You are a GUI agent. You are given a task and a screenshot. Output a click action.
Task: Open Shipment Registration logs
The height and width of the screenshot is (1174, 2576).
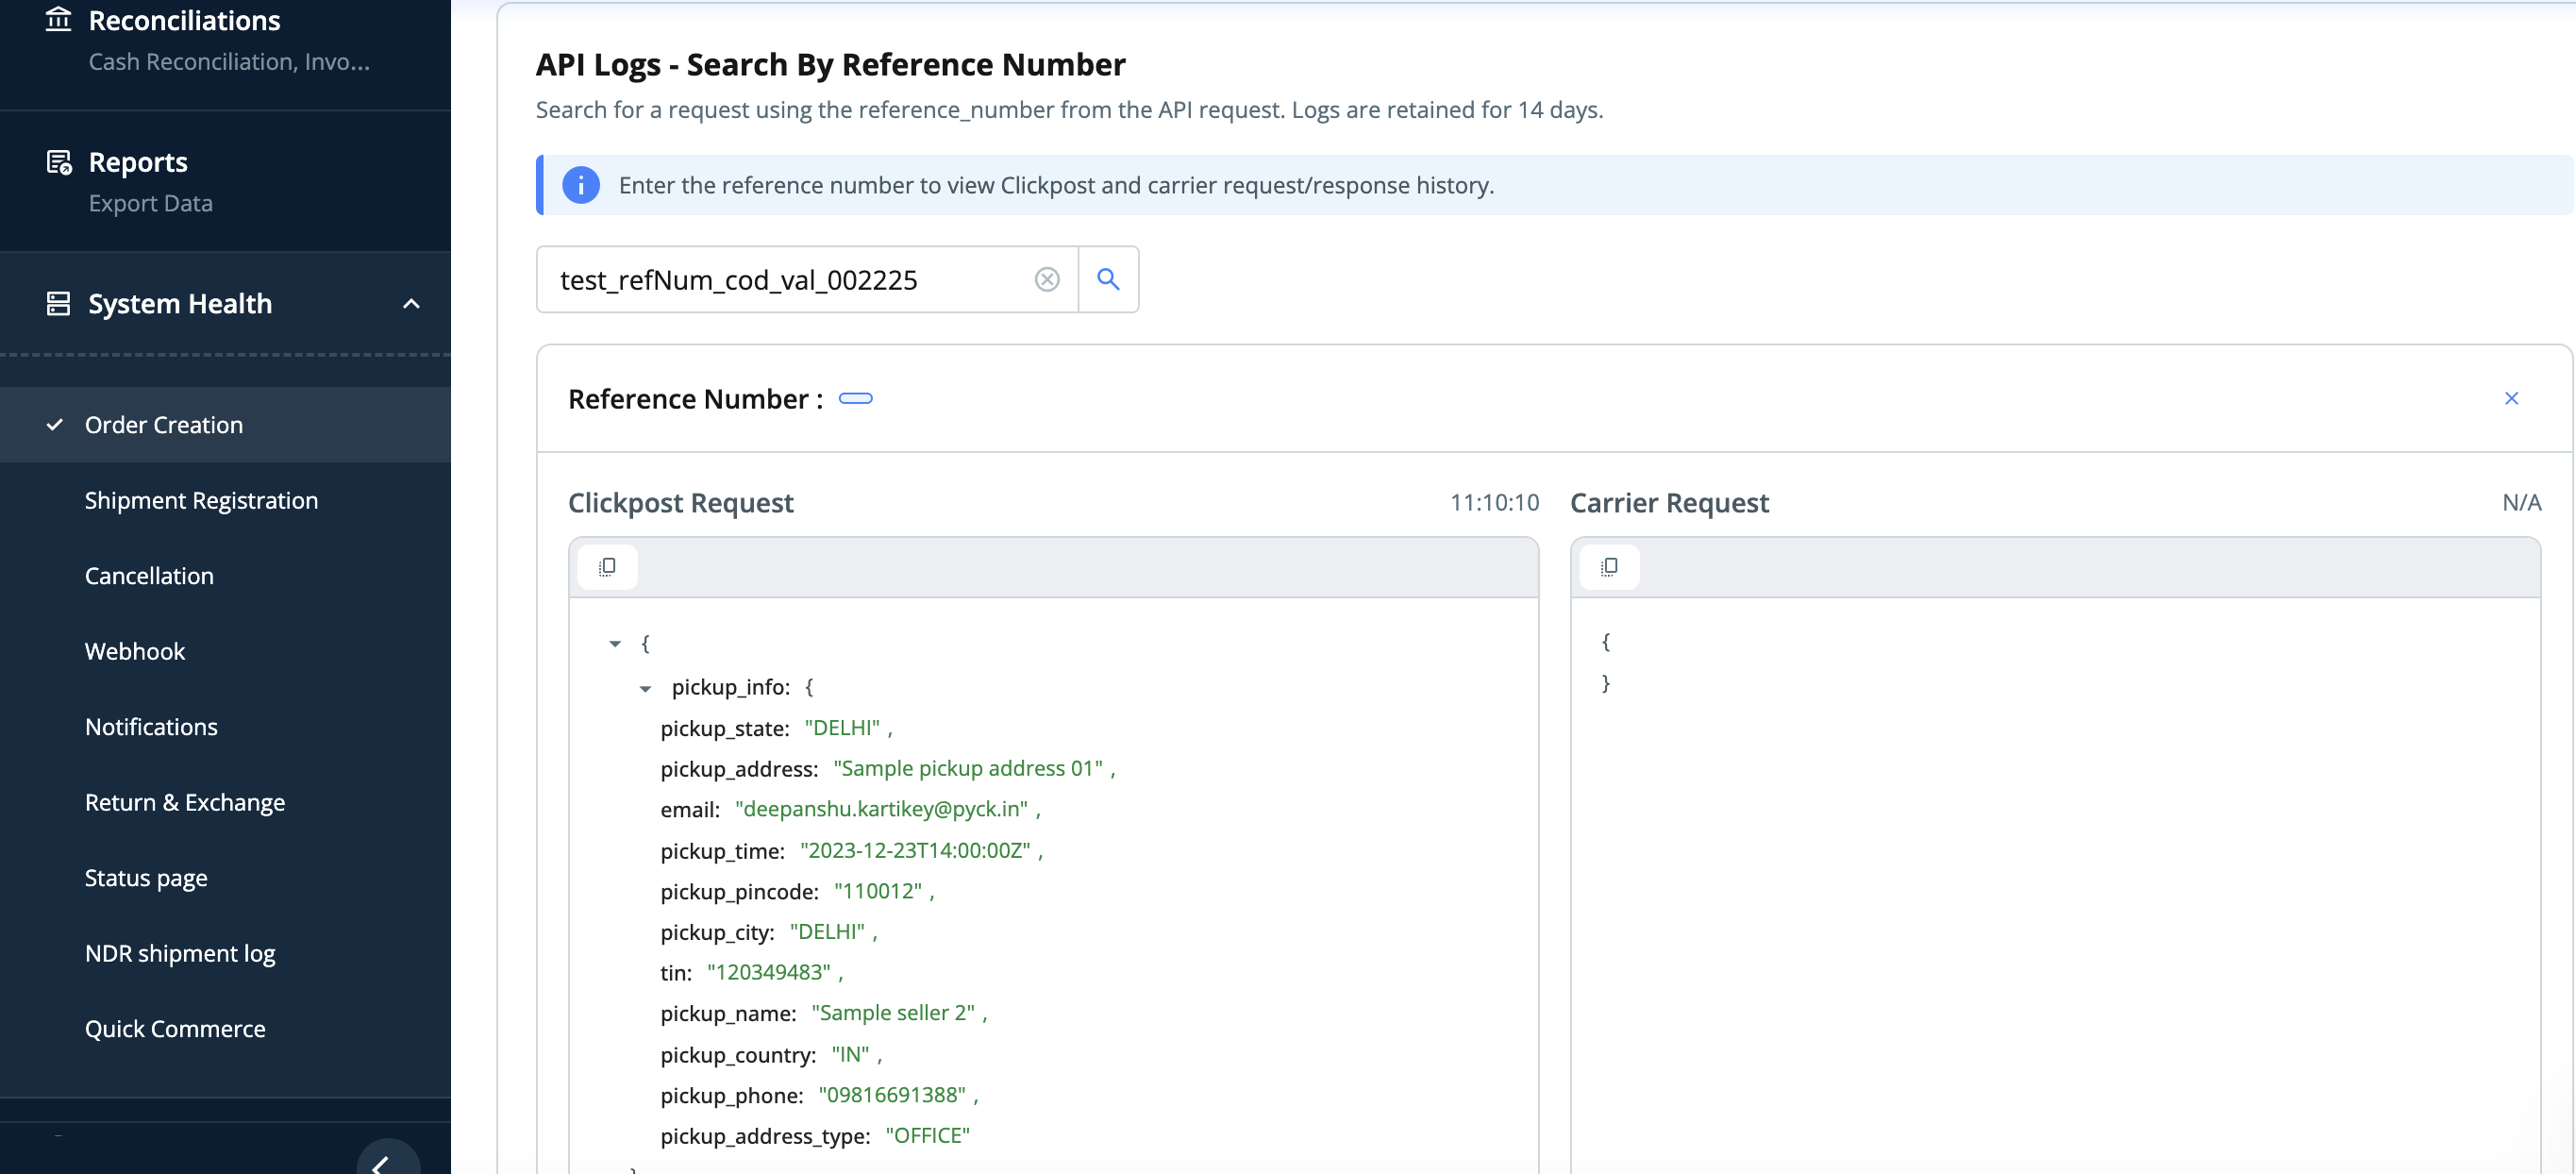(201, 500)
